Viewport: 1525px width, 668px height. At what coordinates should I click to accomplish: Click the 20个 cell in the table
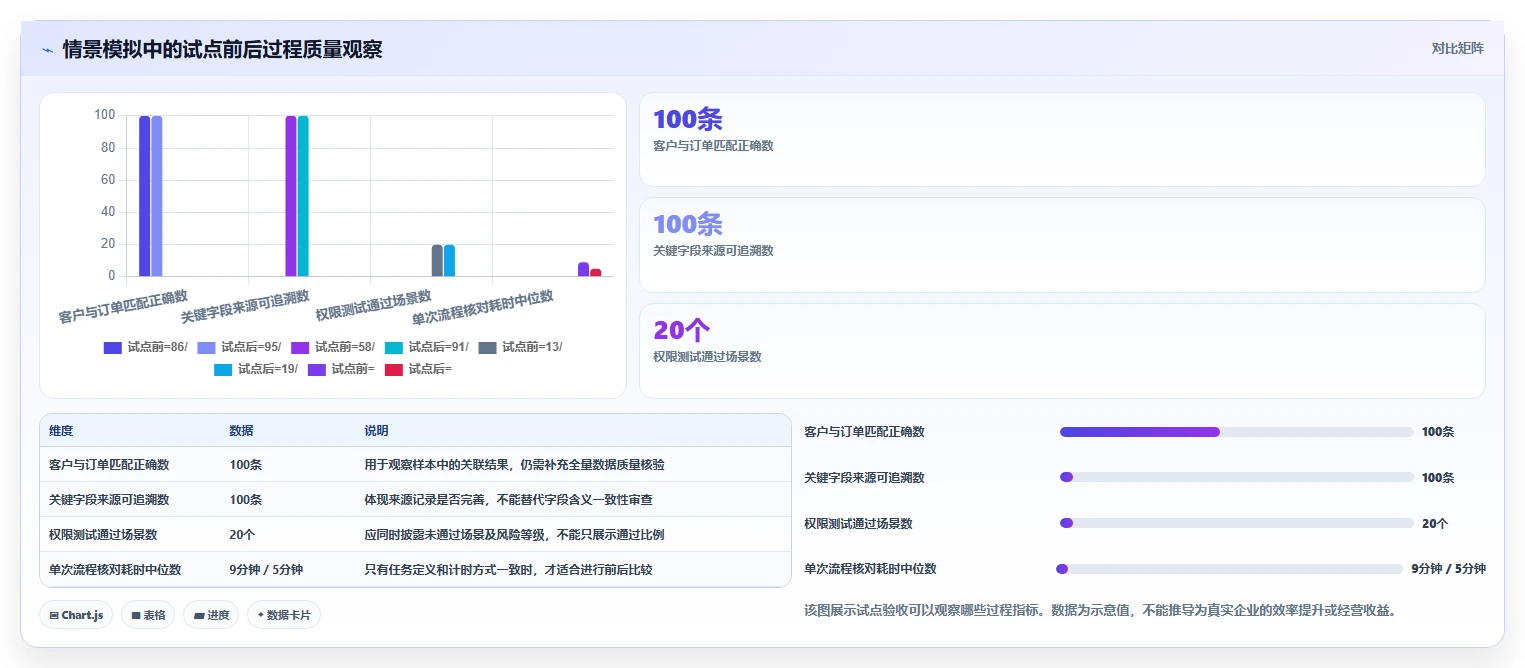[242, 535]
